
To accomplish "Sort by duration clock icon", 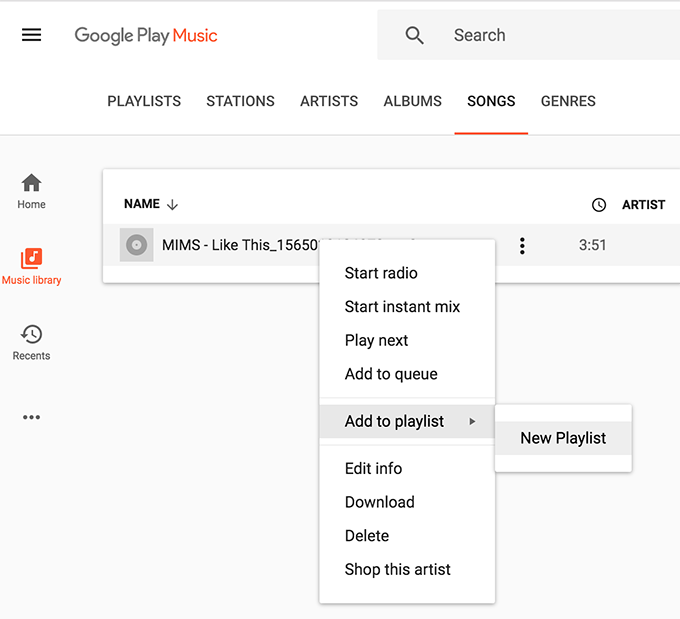I will point(598,205).
